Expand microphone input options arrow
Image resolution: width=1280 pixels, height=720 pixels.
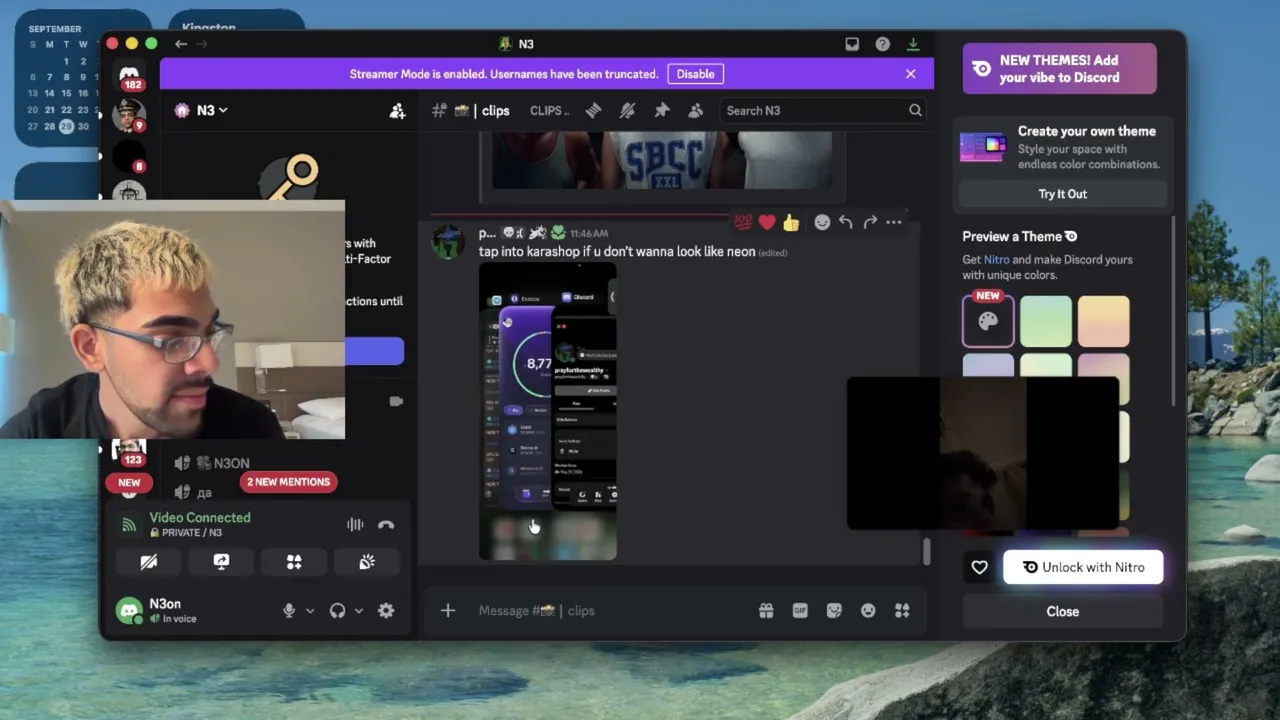tap(310, 611)
